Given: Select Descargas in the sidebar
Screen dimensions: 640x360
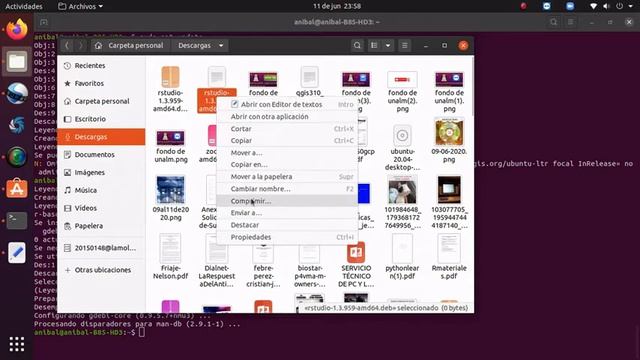Looking at the screenshot, I should click(x=101, y=137).
